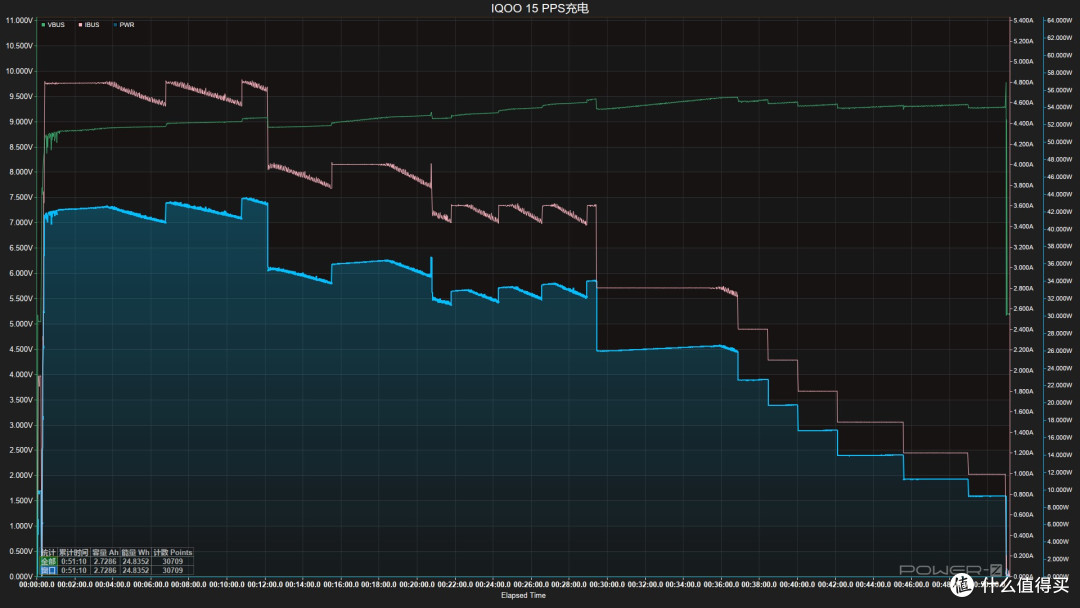Click the 0.000V voltage axis tick

pos(21,576)
